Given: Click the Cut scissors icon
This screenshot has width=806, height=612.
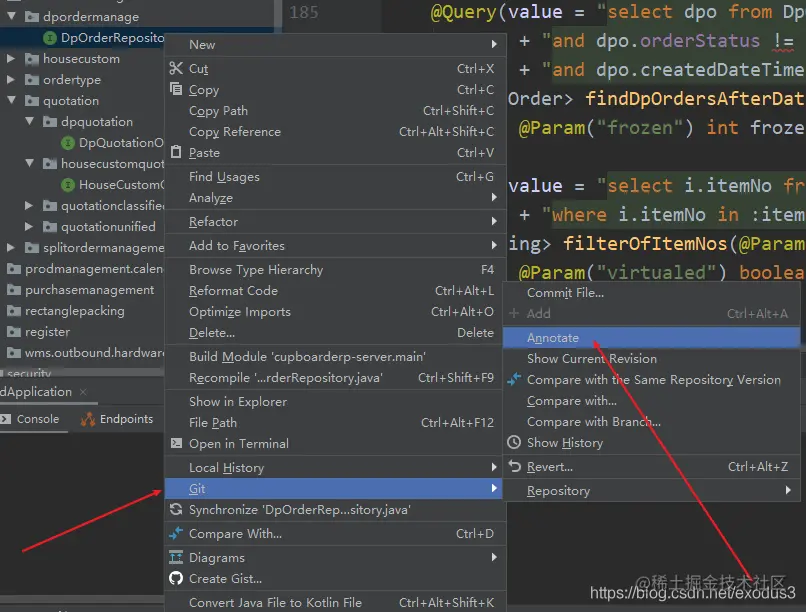Looking at the screenshot, I should (176, 68).
